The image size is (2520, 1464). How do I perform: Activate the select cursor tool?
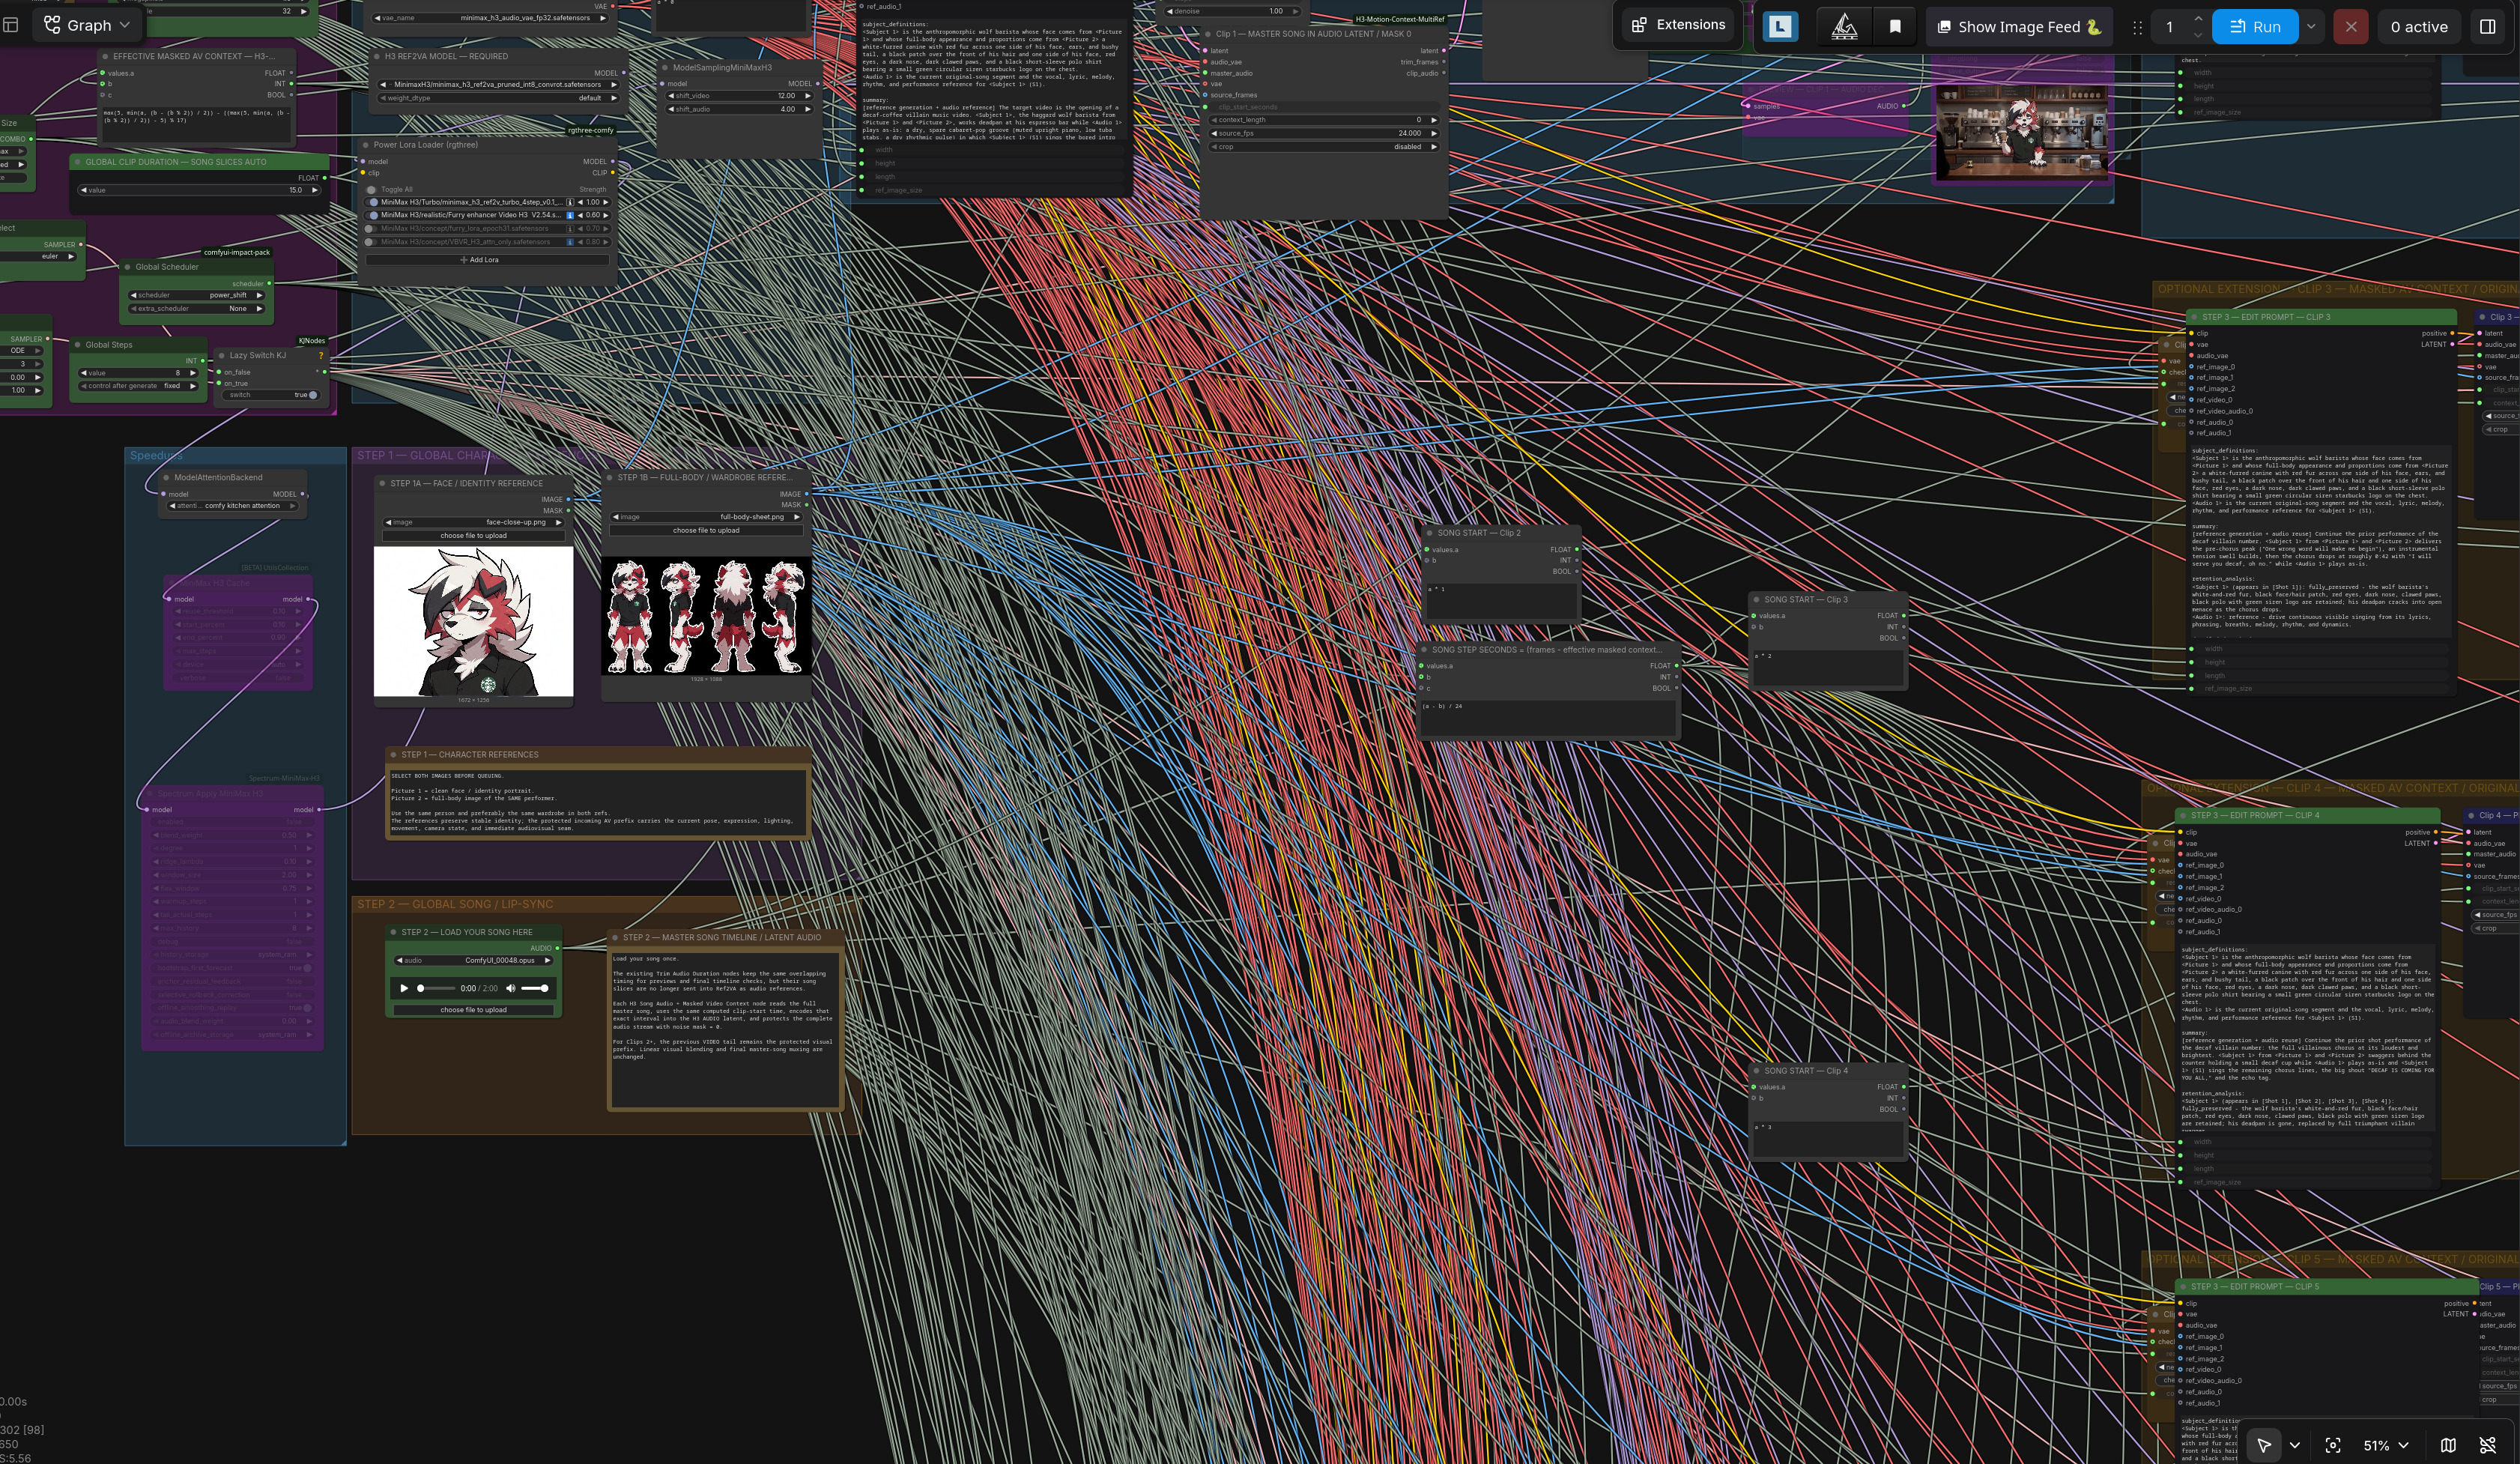click(x=2264, y=1445)
